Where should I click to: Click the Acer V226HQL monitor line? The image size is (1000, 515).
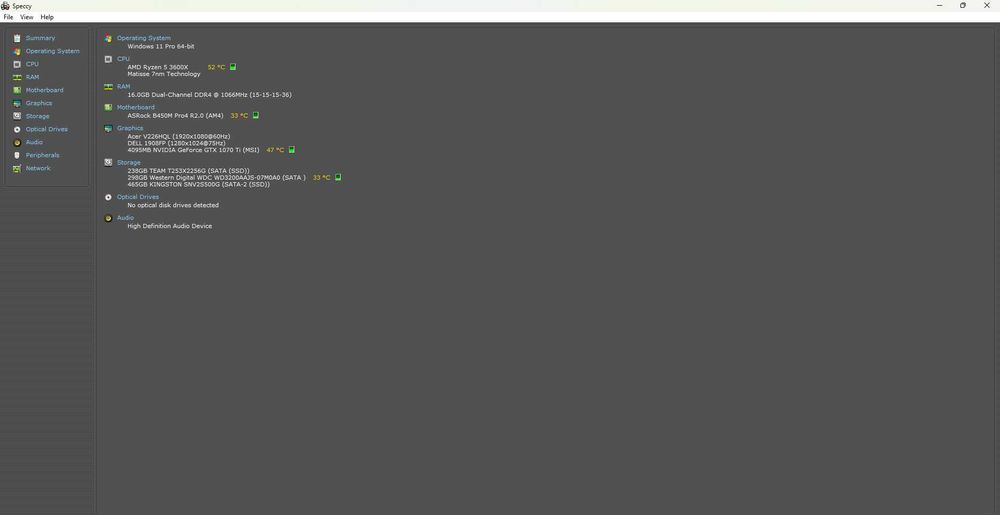(x=179, y=136)
